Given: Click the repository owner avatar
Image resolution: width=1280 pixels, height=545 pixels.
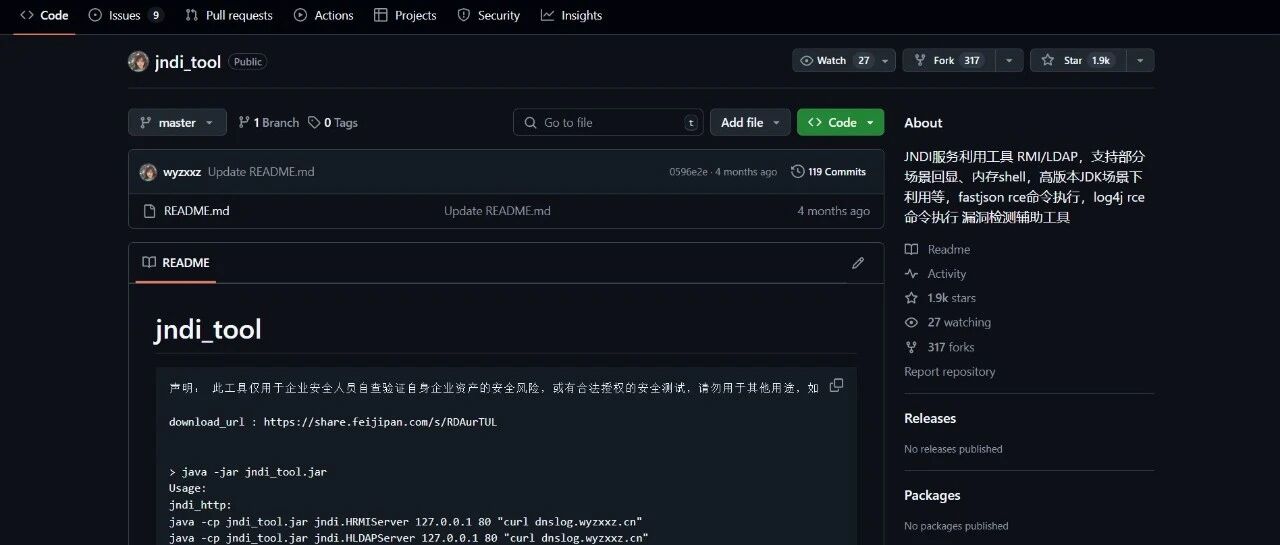Looking at the screenshot, I should point(138,61).
